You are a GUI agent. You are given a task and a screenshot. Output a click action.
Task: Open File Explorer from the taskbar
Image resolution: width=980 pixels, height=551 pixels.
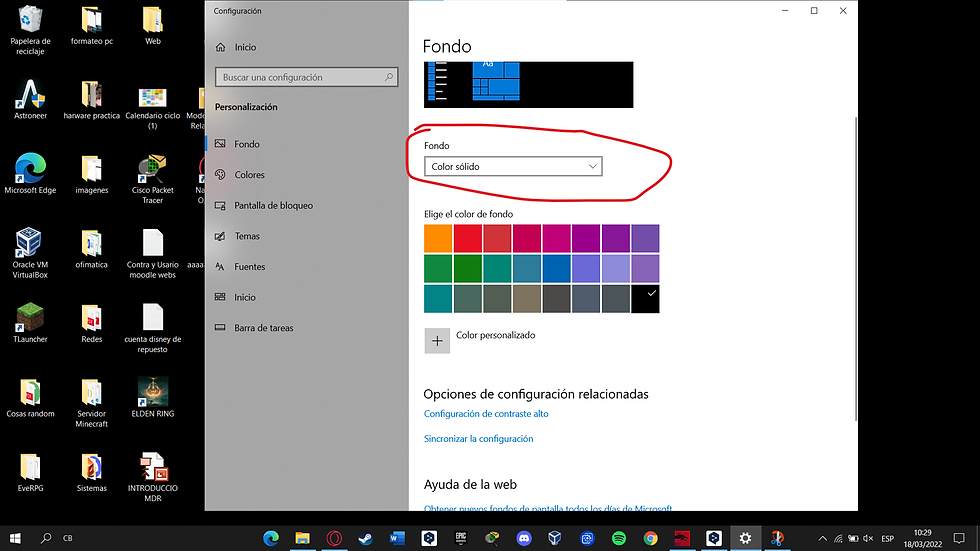pos(302,538)
